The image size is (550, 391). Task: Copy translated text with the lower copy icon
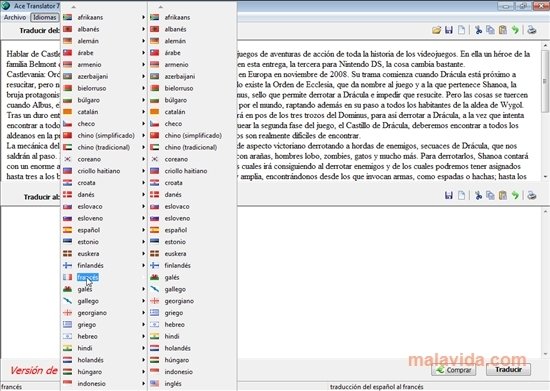(x=490, y=195)
